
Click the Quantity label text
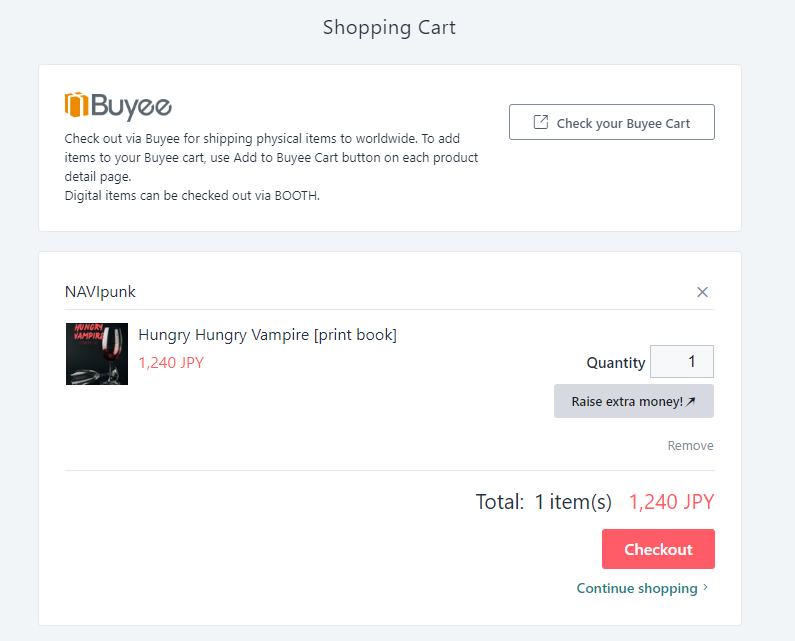615,363
